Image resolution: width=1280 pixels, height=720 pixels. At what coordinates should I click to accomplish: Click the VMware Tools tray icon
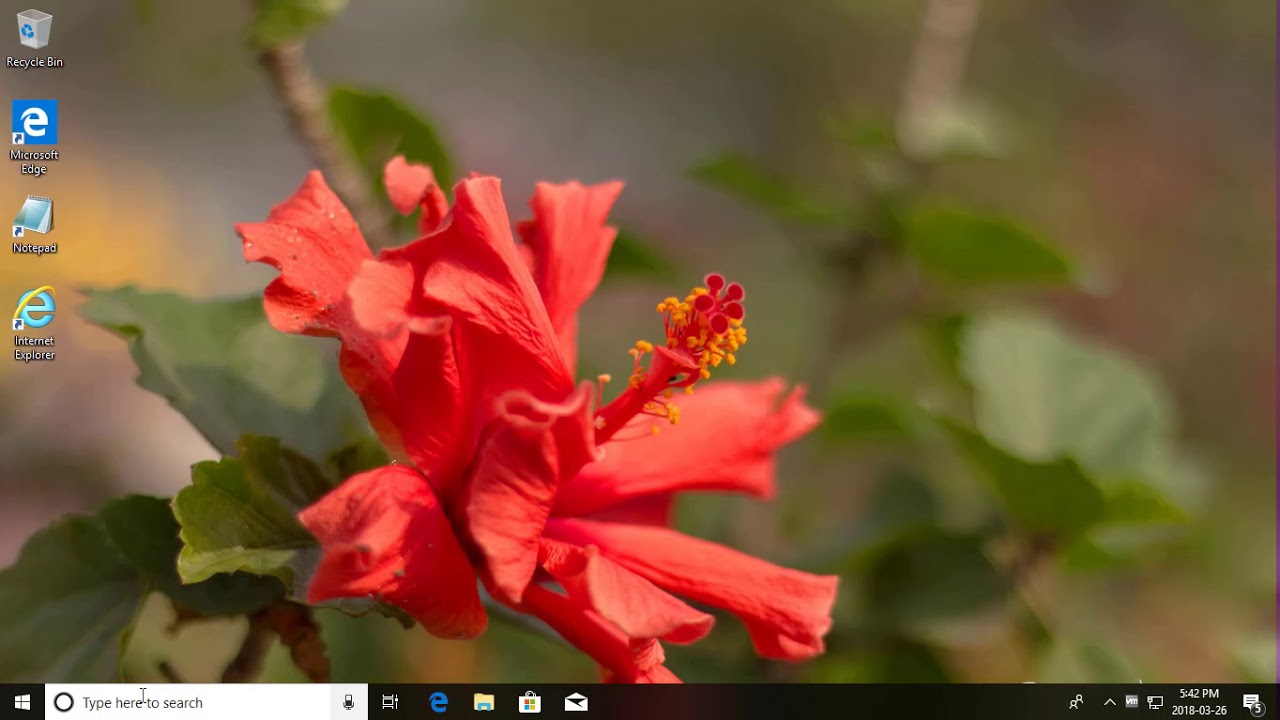point(1132,702)
